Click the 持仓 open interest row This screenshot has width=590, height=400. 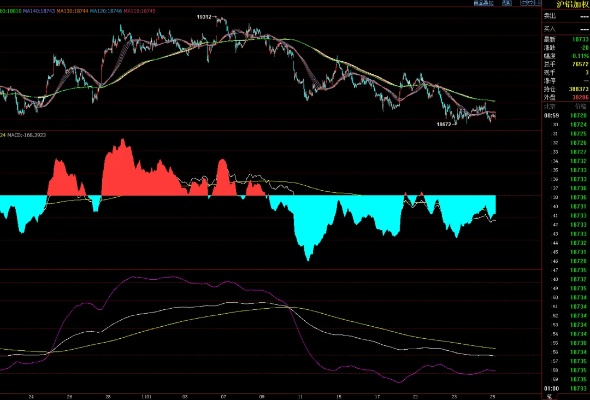(566, 89)
